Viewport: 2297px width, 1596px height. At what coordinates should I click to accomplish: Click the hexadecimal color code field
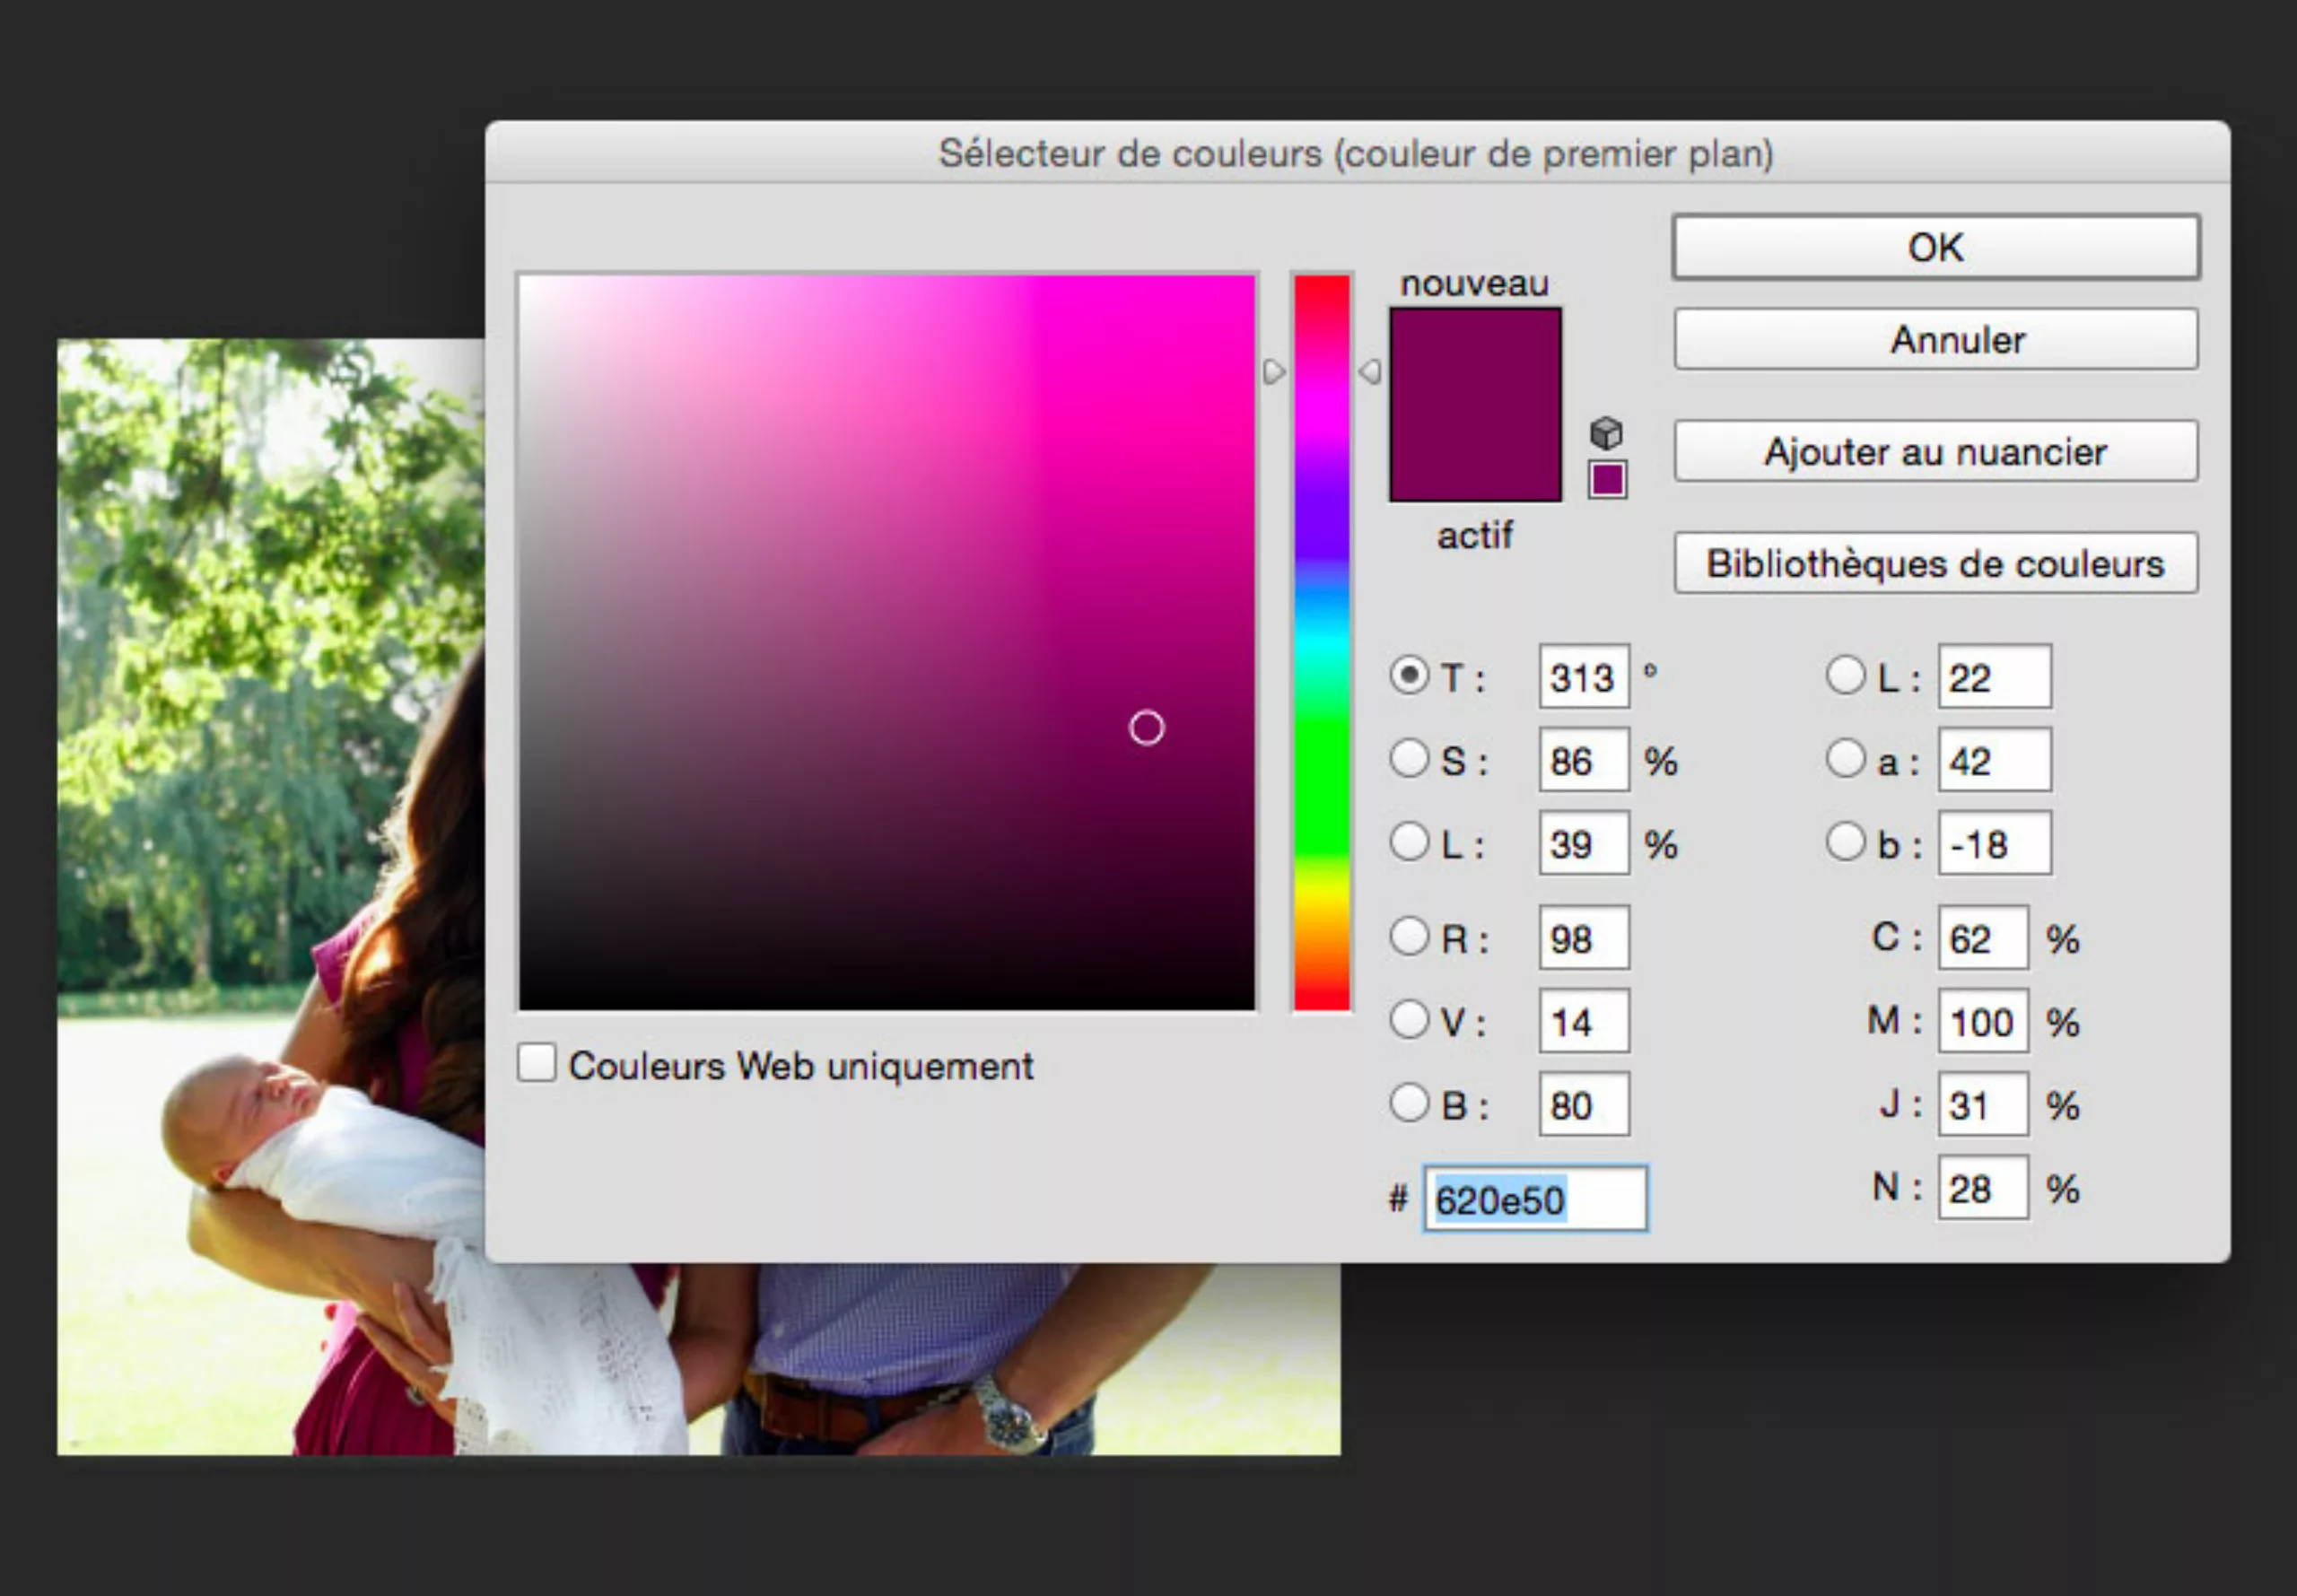coord(1534,1198)
